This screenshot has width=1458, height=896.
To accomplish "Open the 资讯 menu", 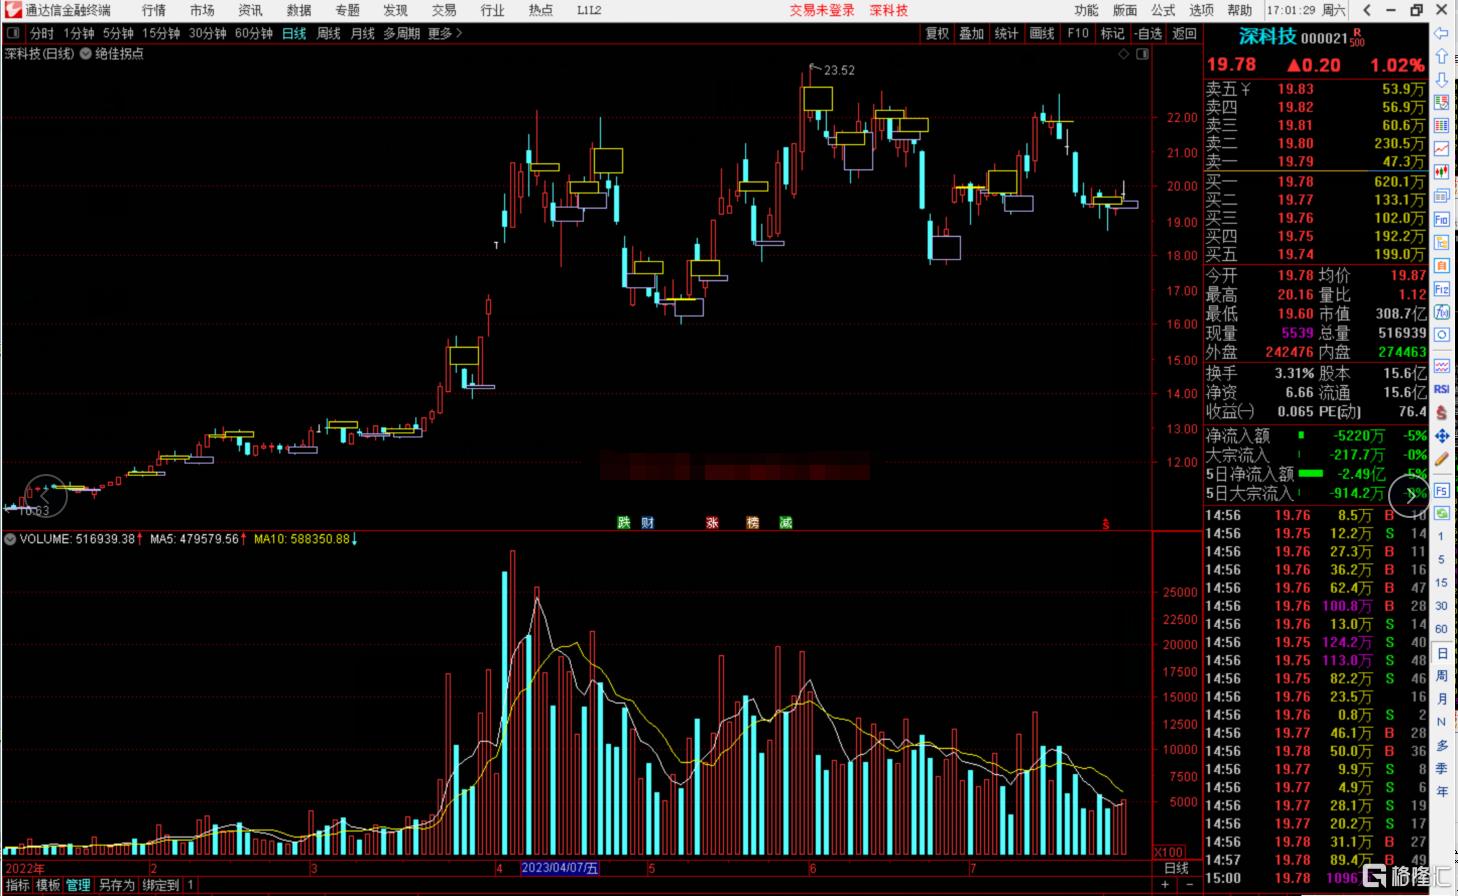I will point(250,10).
